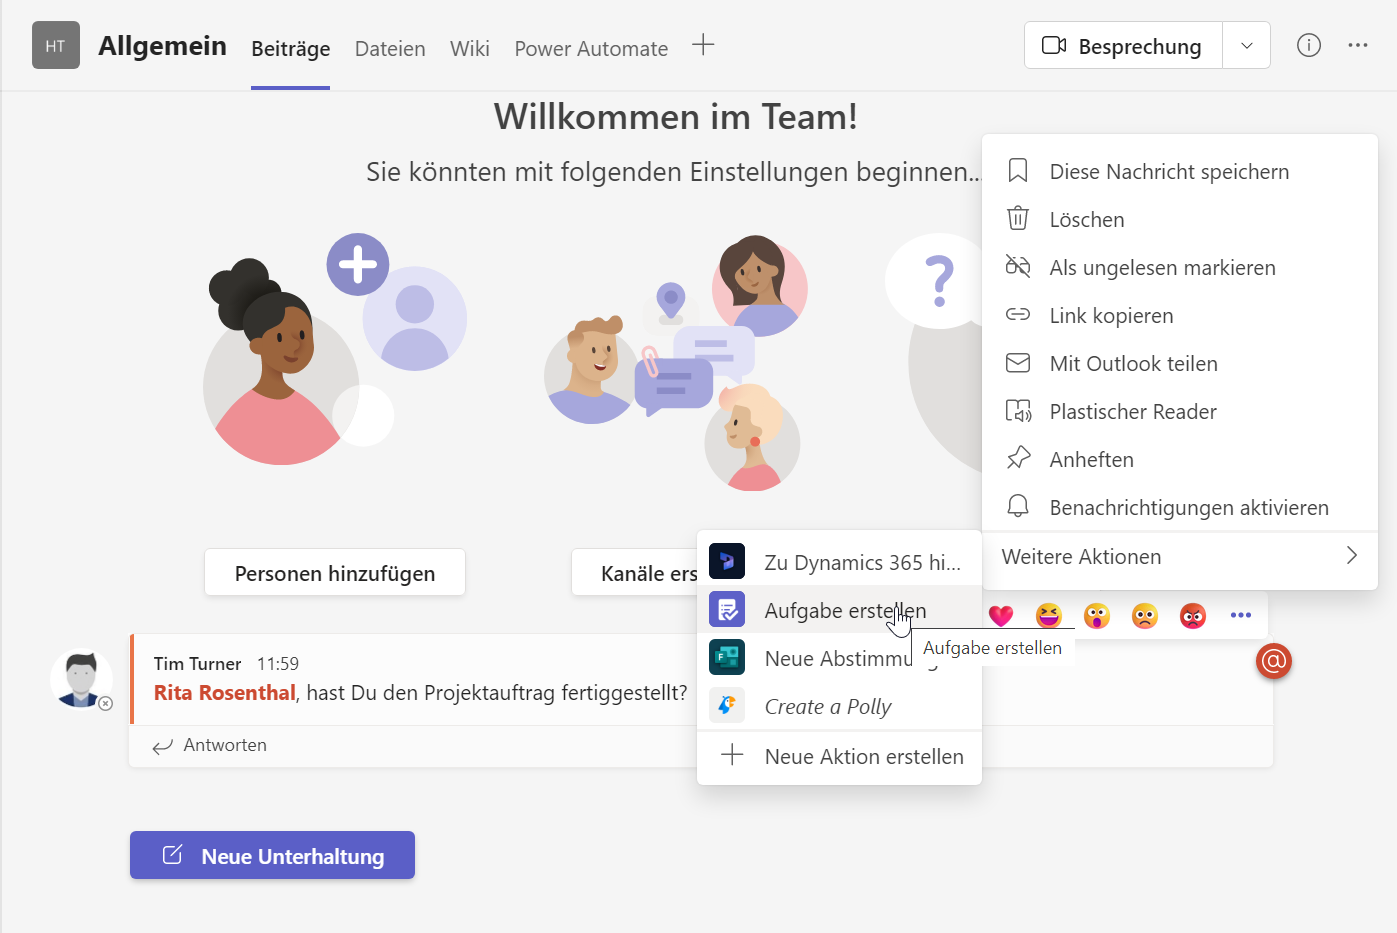1397x933 pixels.
Task: Choose Link kopieren
Action: click(1180, 315)
